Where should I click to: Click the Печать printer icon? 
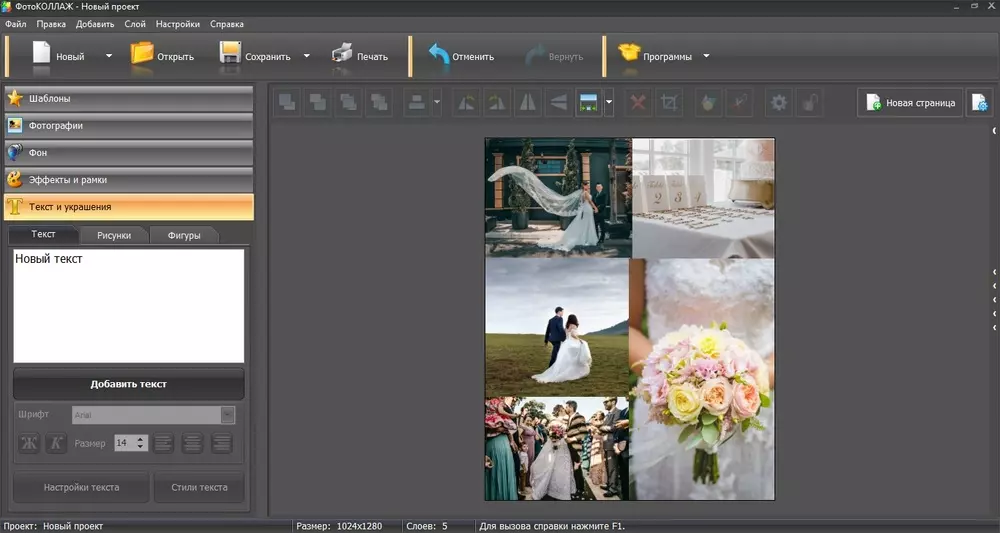click(342, 55)
